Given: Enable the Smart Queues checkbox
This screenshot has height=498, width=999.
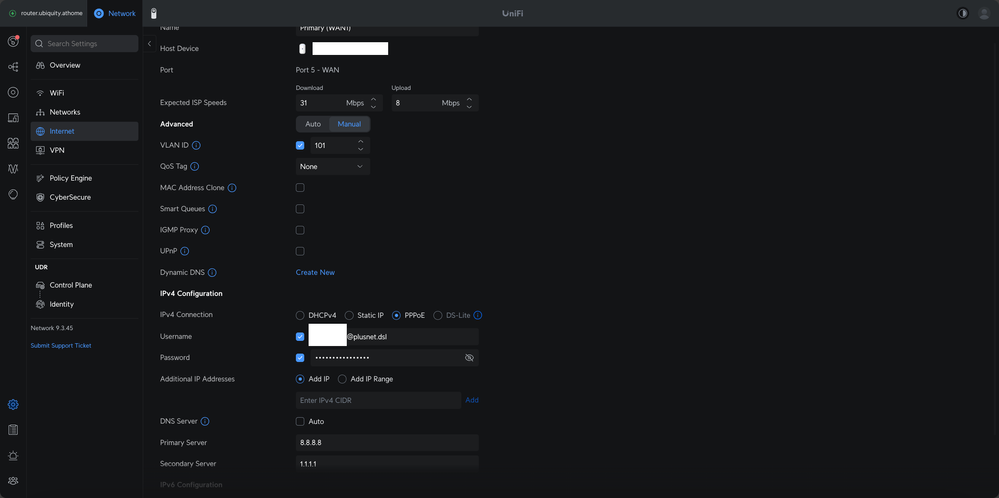Looking at the screenshot, I should [x=300, y=209].
